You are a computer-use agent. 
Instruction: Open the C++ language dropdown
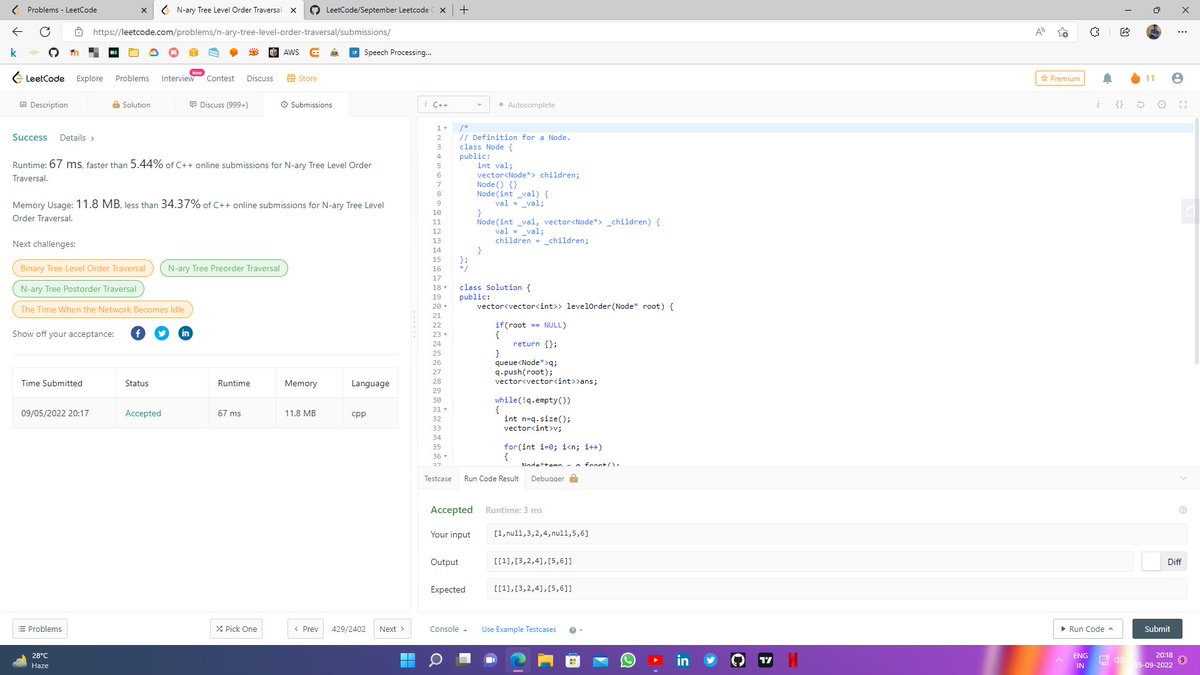click(456, 105)
